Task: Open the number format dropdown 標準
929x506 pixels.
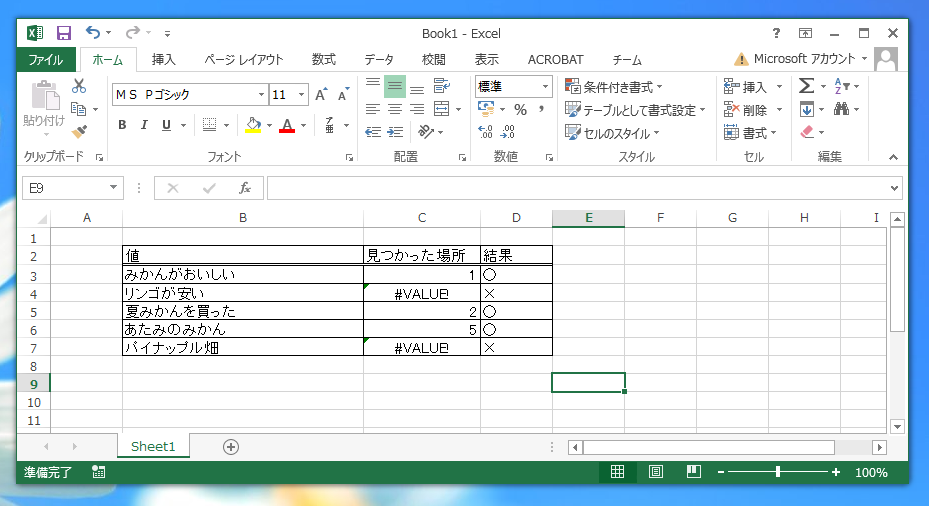Action: (545, 87)
